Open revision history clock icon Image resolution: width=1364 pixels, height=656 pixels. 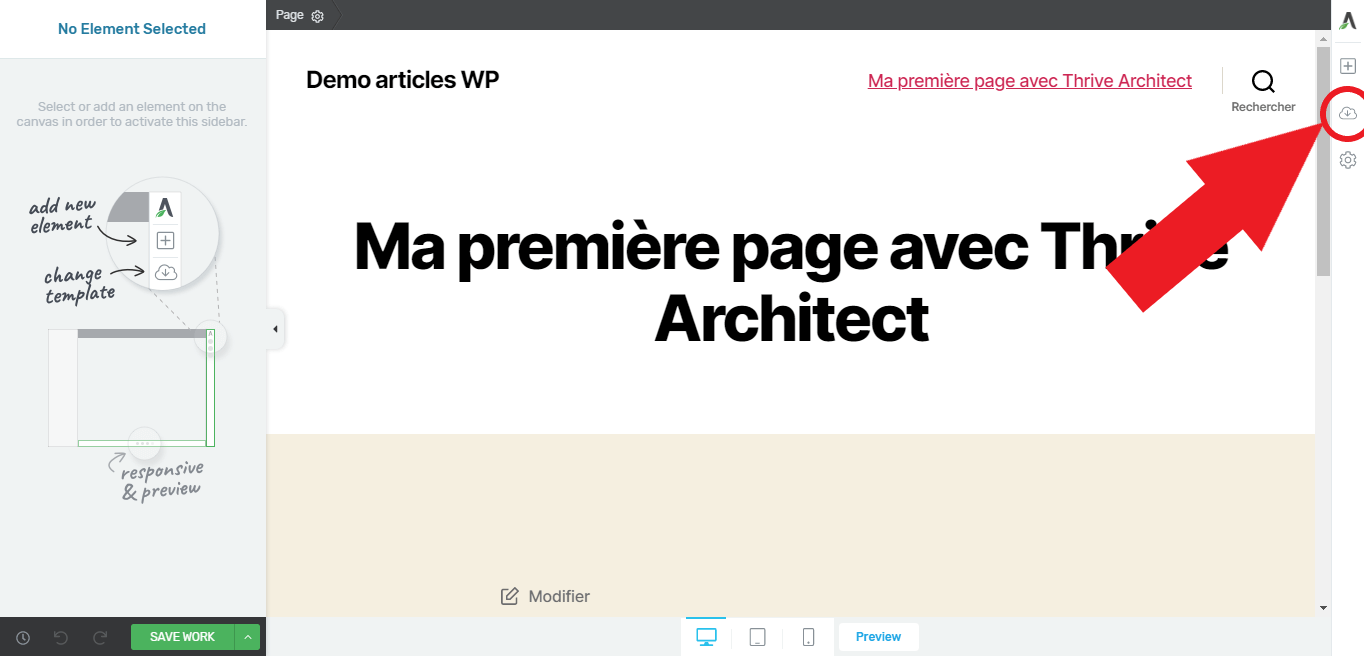click(23, 637)
